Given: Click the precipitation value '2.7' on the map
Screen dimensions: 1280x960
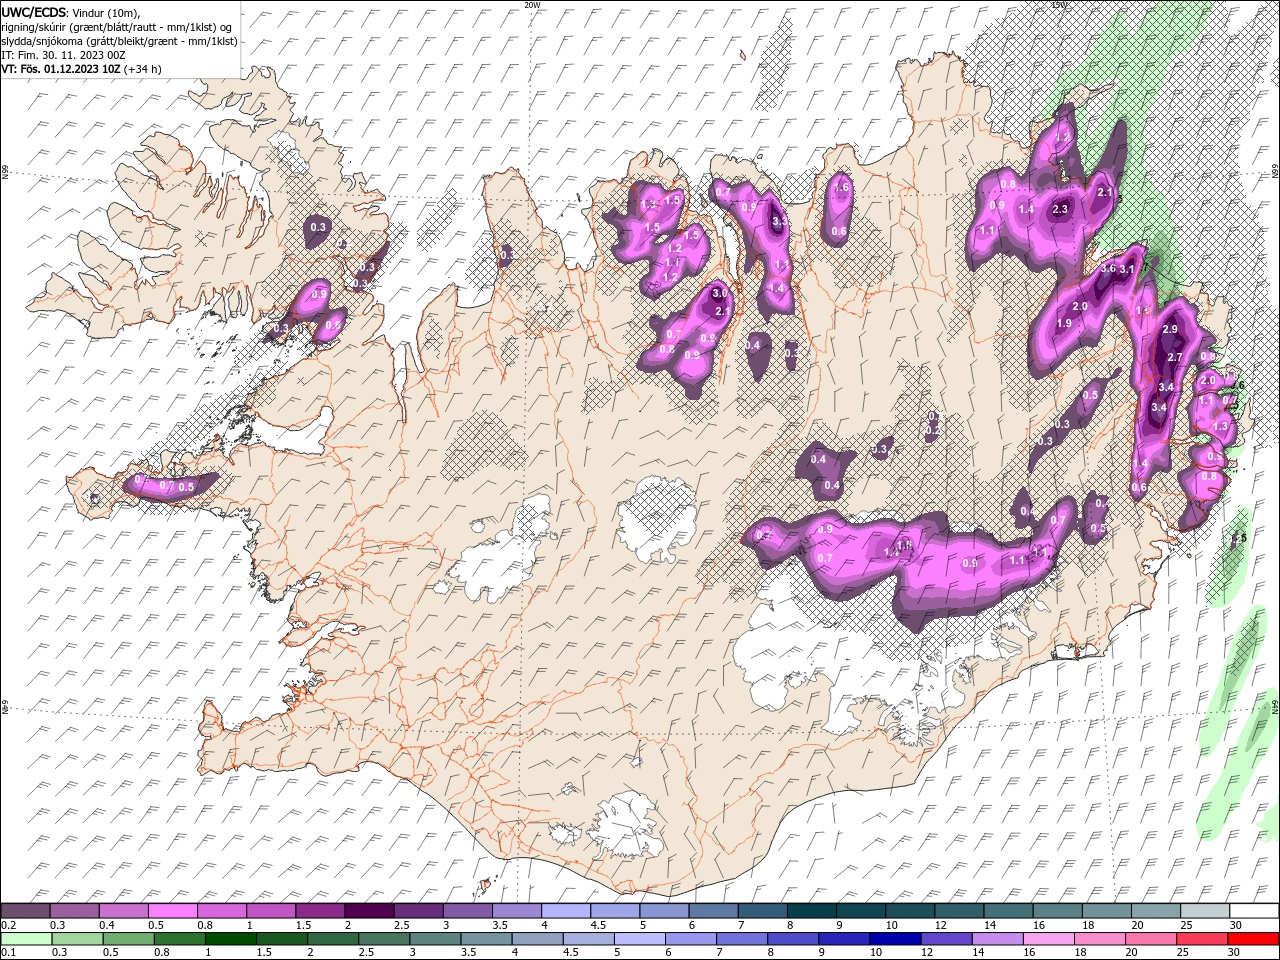Looking at the screenshot, I should click(x=1175, y=357).
